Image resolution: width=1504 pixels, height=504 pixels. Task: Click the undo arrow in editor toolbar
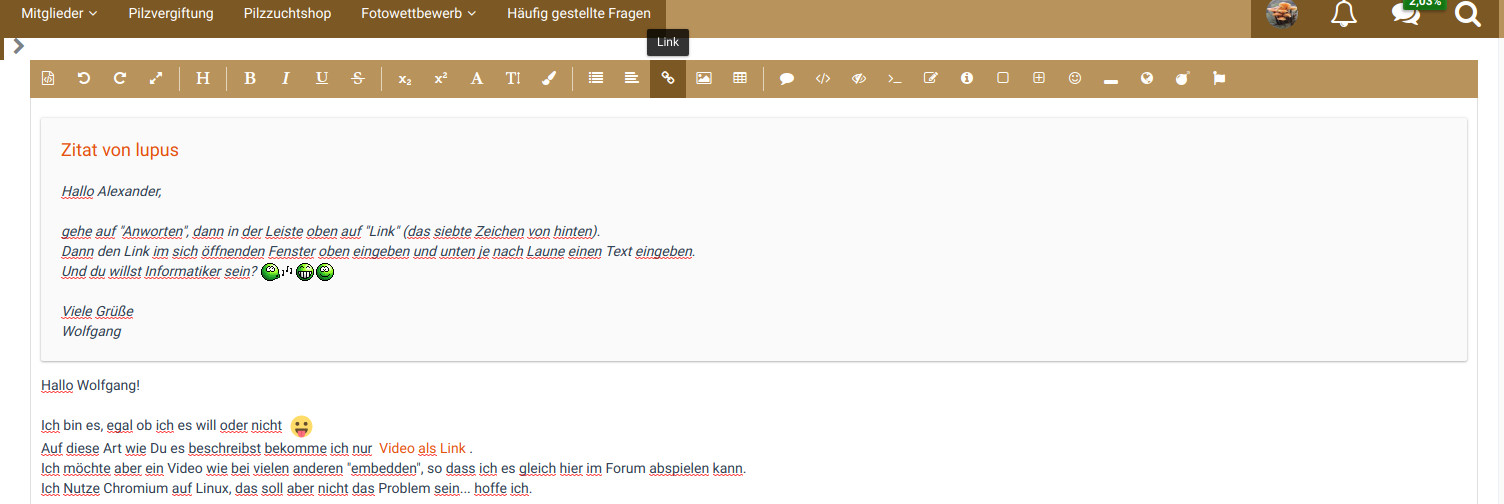coord(84,78)
